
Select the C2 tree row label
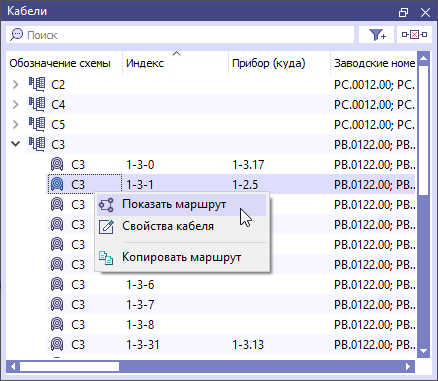[x=58, y=85]
